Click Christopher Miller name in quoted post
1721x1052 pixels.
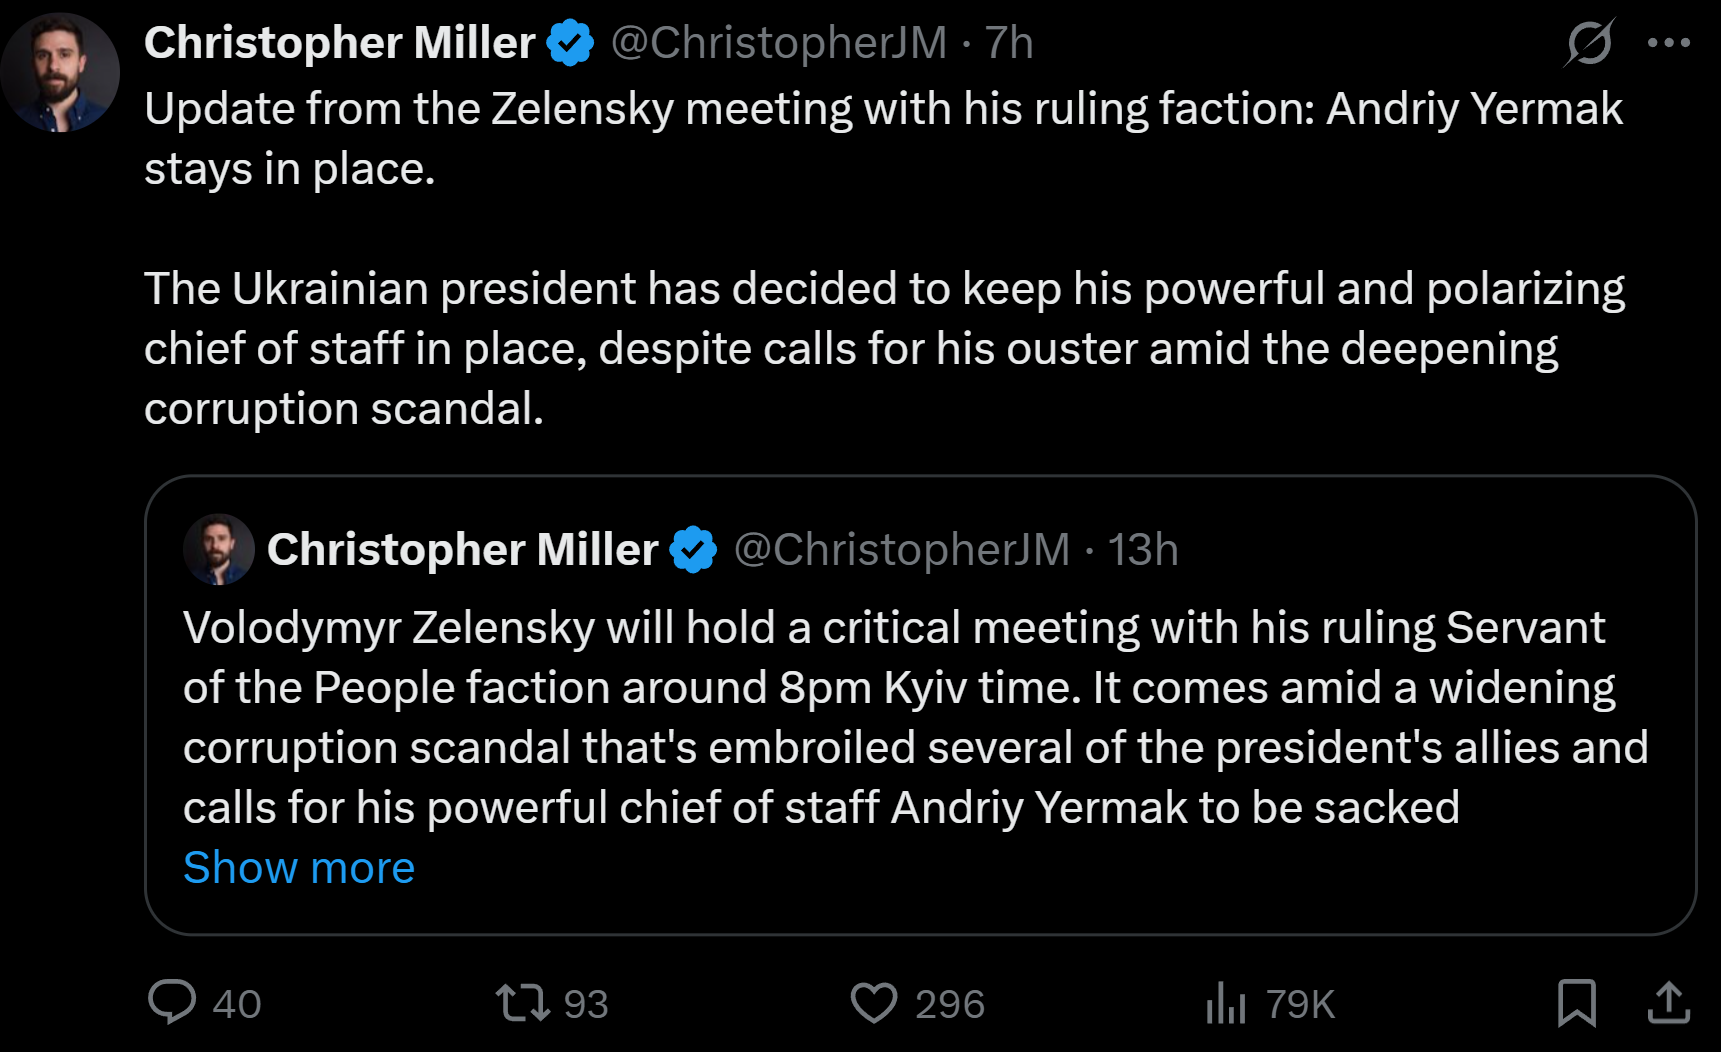pos(462,550)
